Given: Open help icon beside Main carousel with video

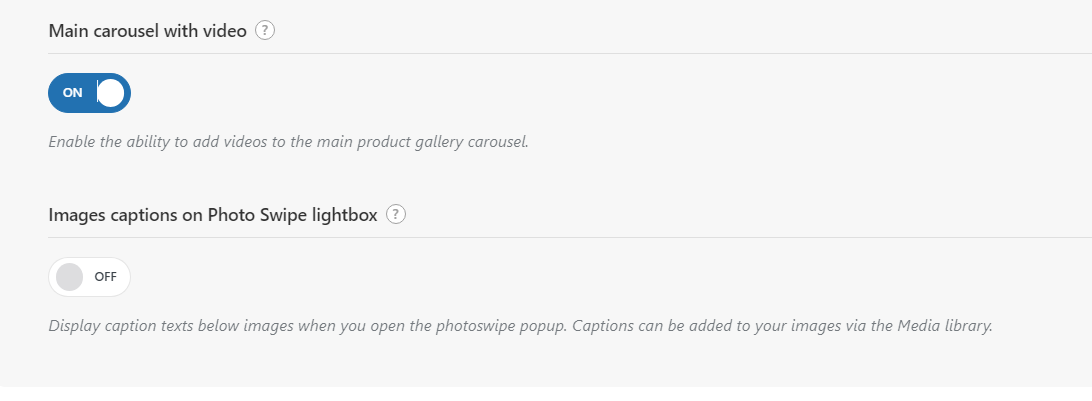Looking at the screenshot, I should click(265, 31).
